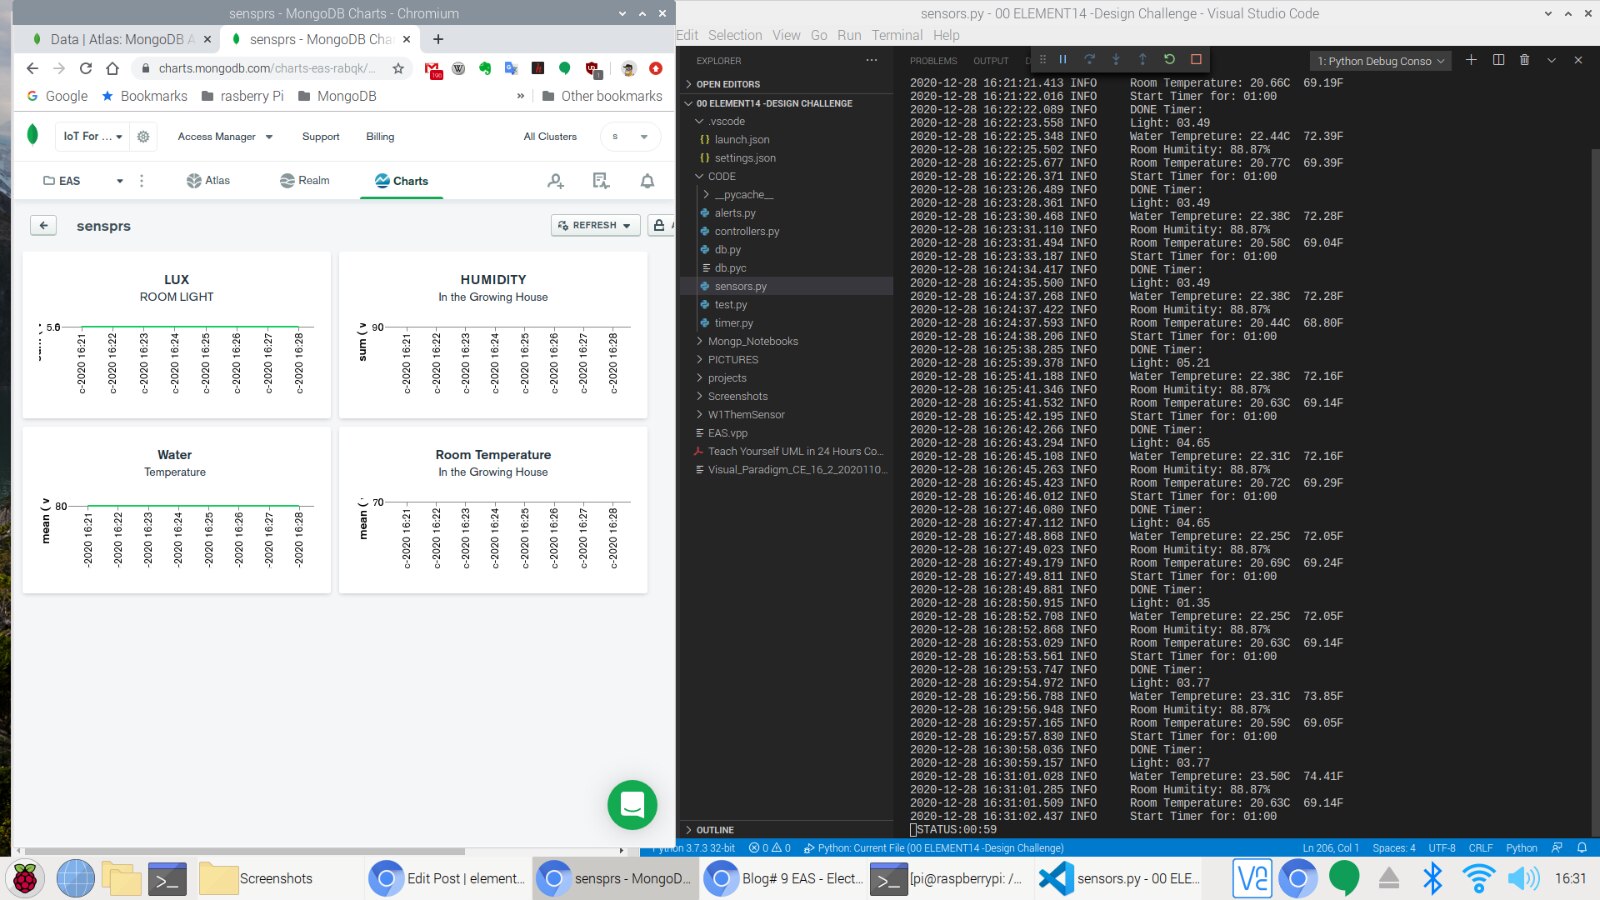Viewport: 1600px width, 900px height.
Task: Open the Python Debug Console terminal dropdown
Action: click(1380, 61)
